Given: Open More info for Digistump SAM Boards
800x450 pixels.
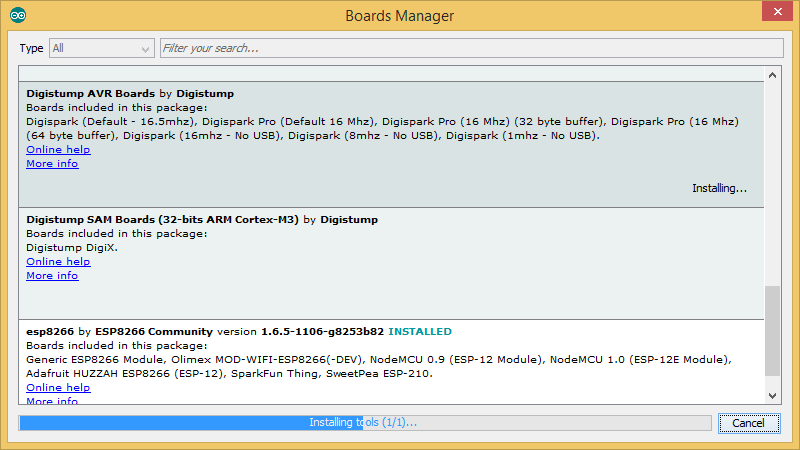Looking at the screenshot, I should pyautogui.click(x=52, y=276).
